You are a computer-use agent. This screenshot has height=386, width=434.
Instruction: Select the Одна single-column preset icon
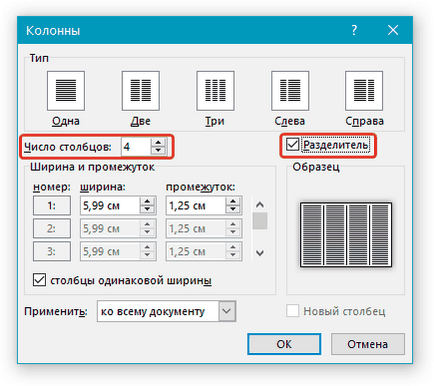pyautogui.click(x=66, y=91)
